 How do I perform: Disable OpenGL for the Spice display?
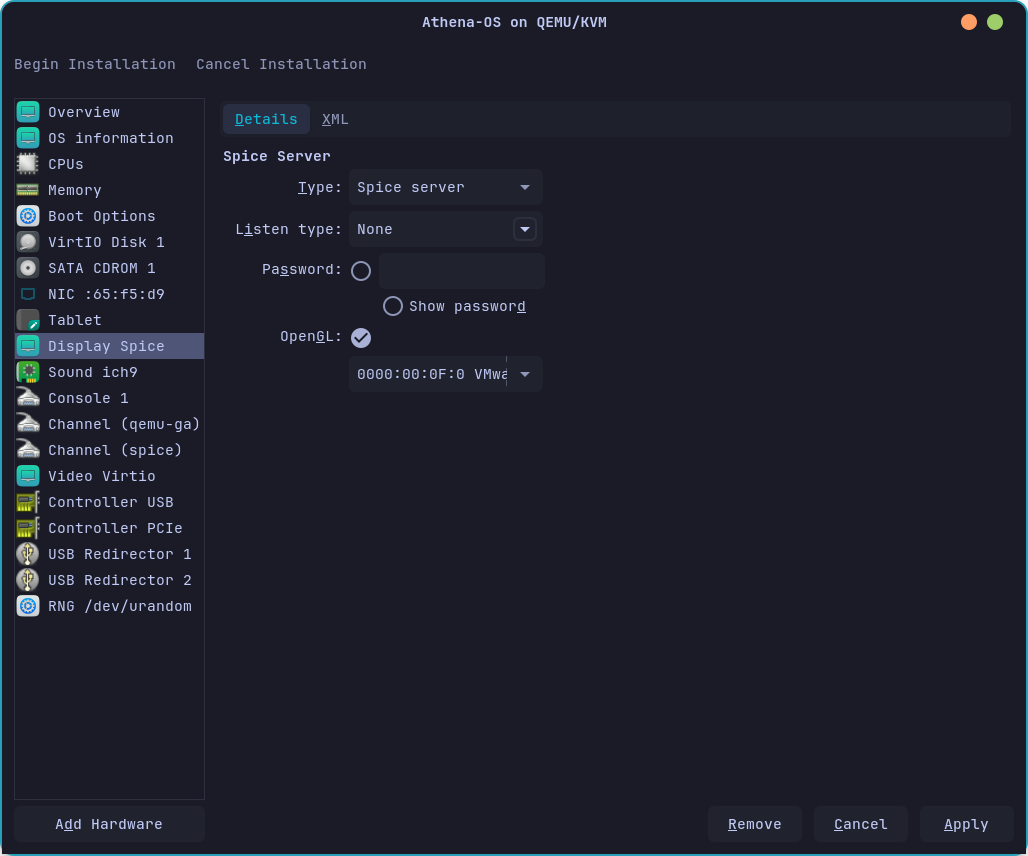coord(360,337)
